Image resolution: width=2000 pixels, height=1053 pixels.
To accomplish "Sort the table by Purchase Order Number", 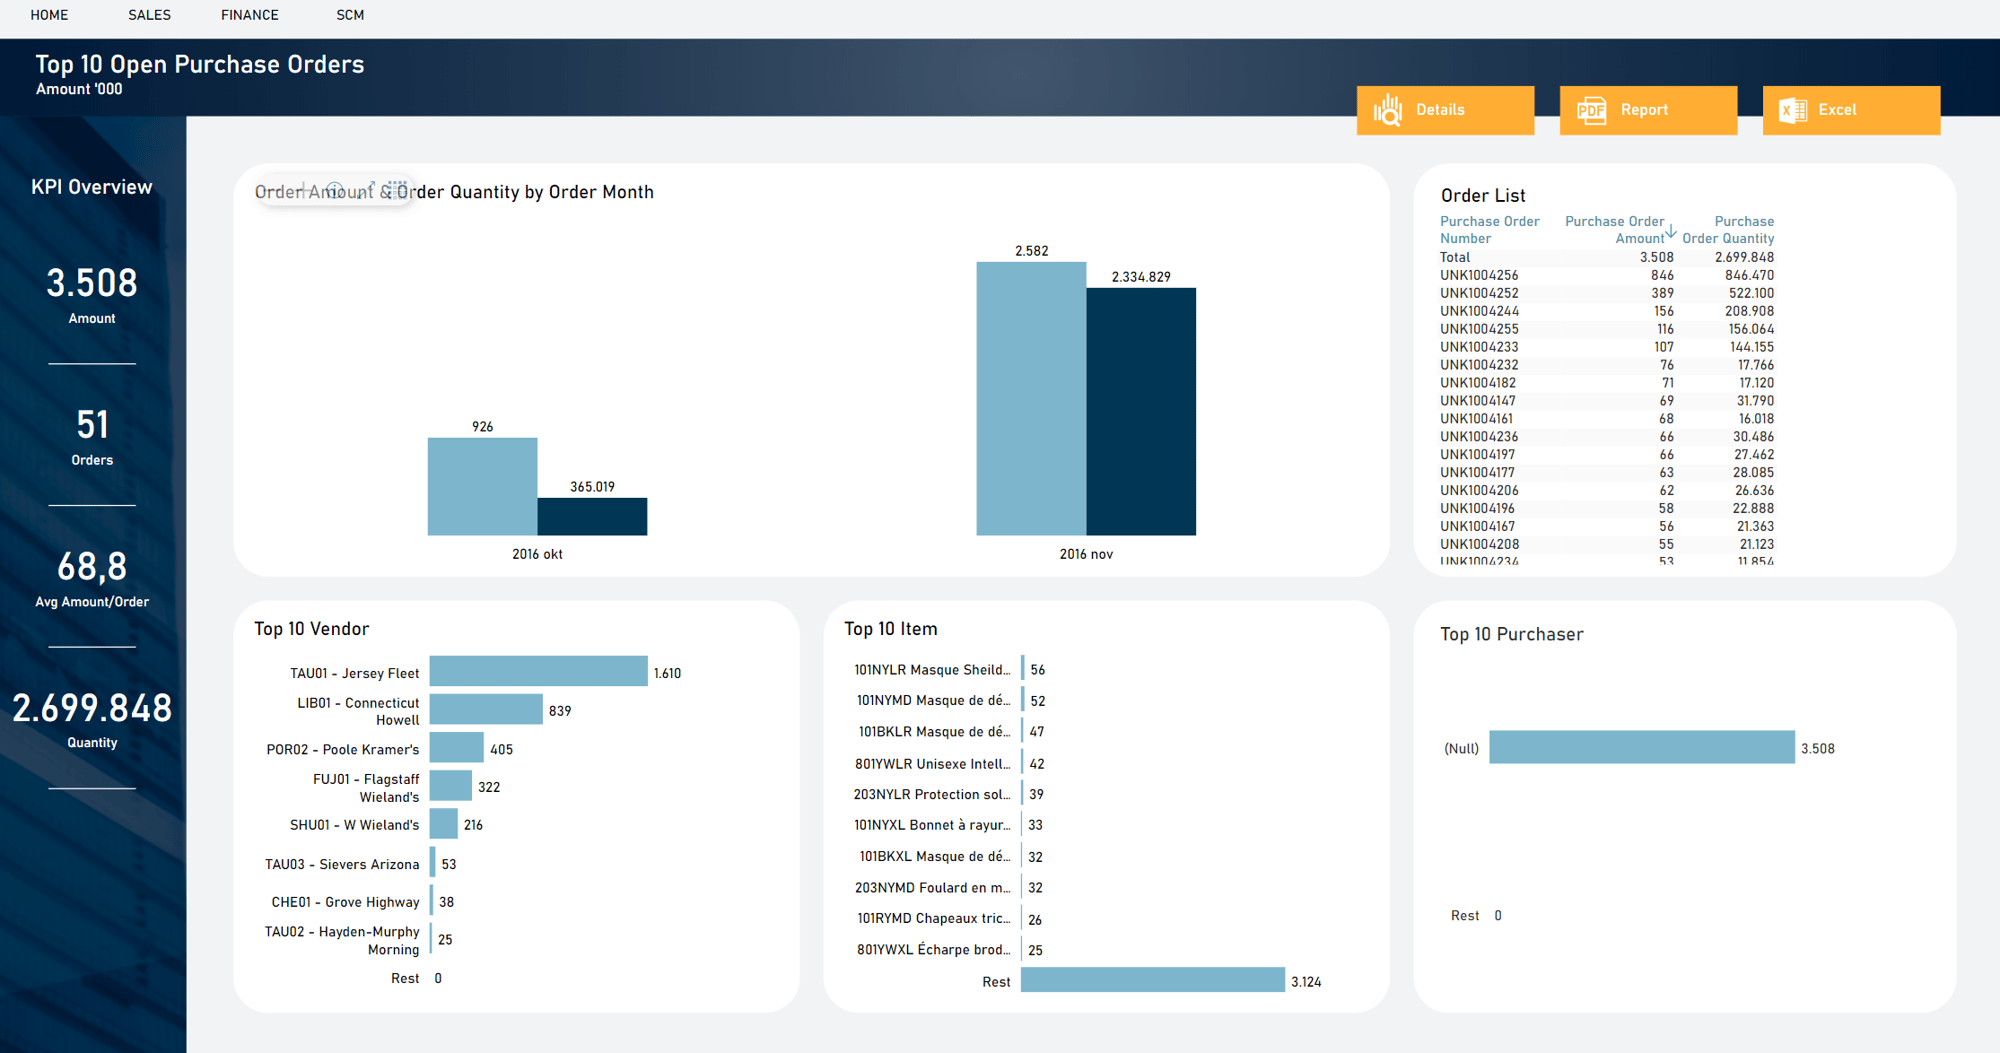I will pyautogui.click(x=1490, y=229).
